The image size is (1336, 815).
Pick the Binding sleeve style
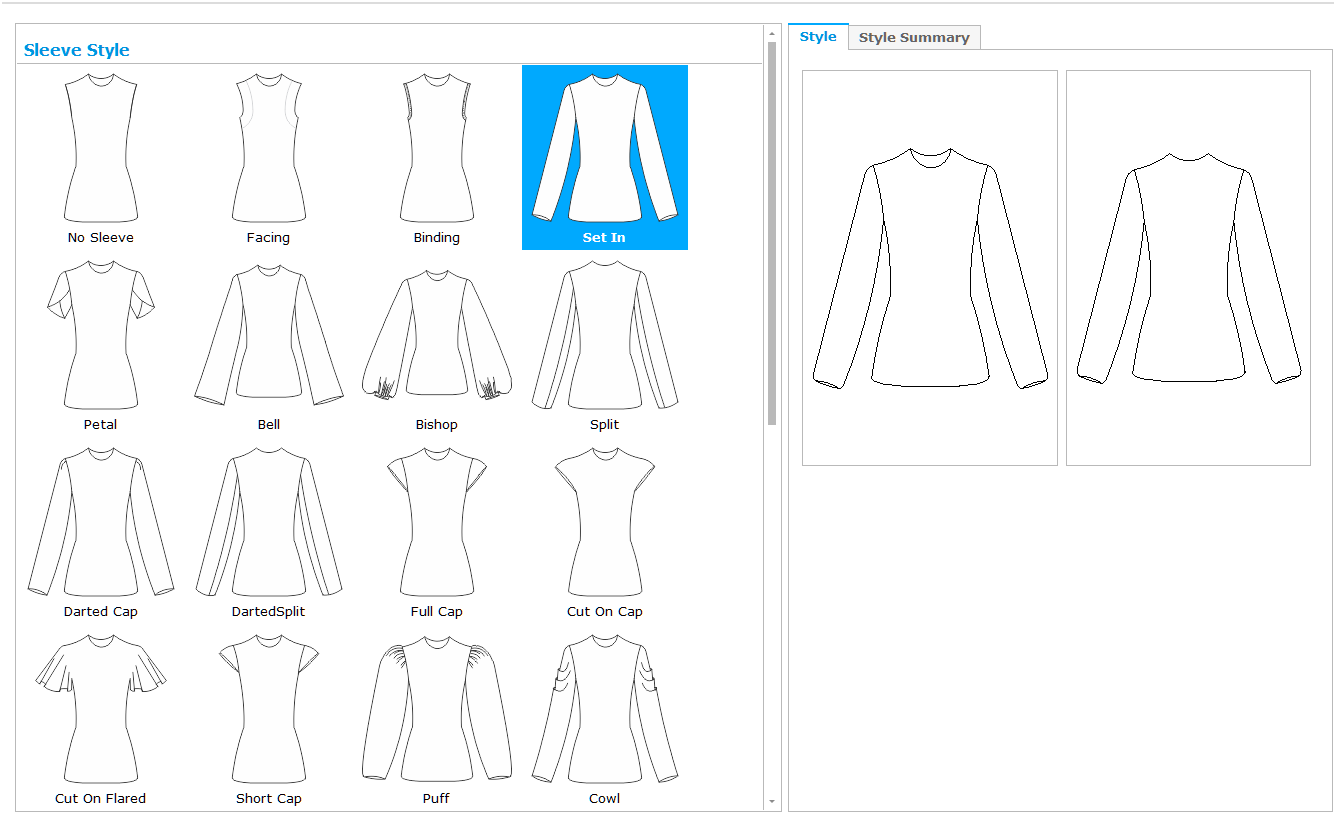click(437, 157)
